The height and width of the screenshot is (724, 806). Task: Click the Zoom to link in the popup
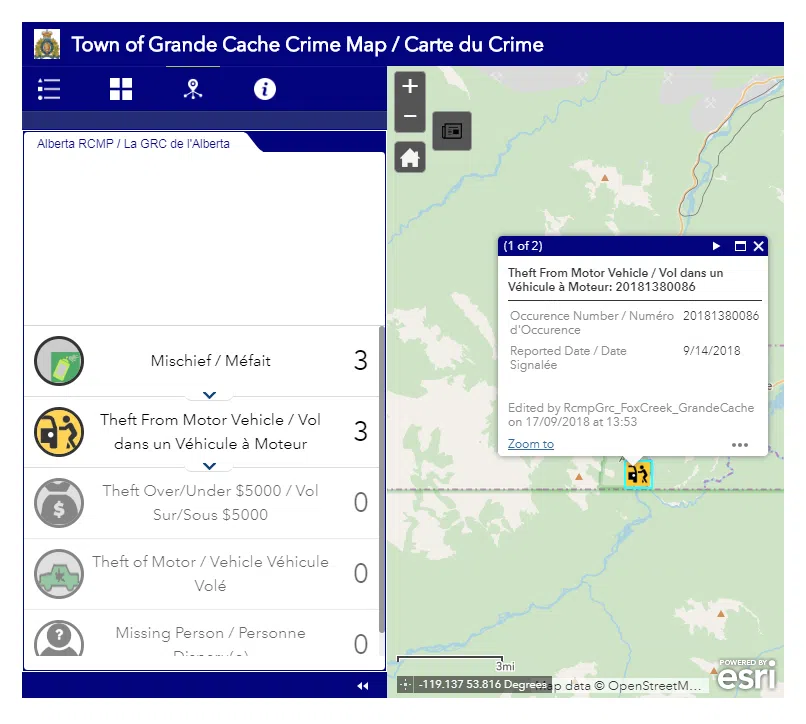(530, 444)
